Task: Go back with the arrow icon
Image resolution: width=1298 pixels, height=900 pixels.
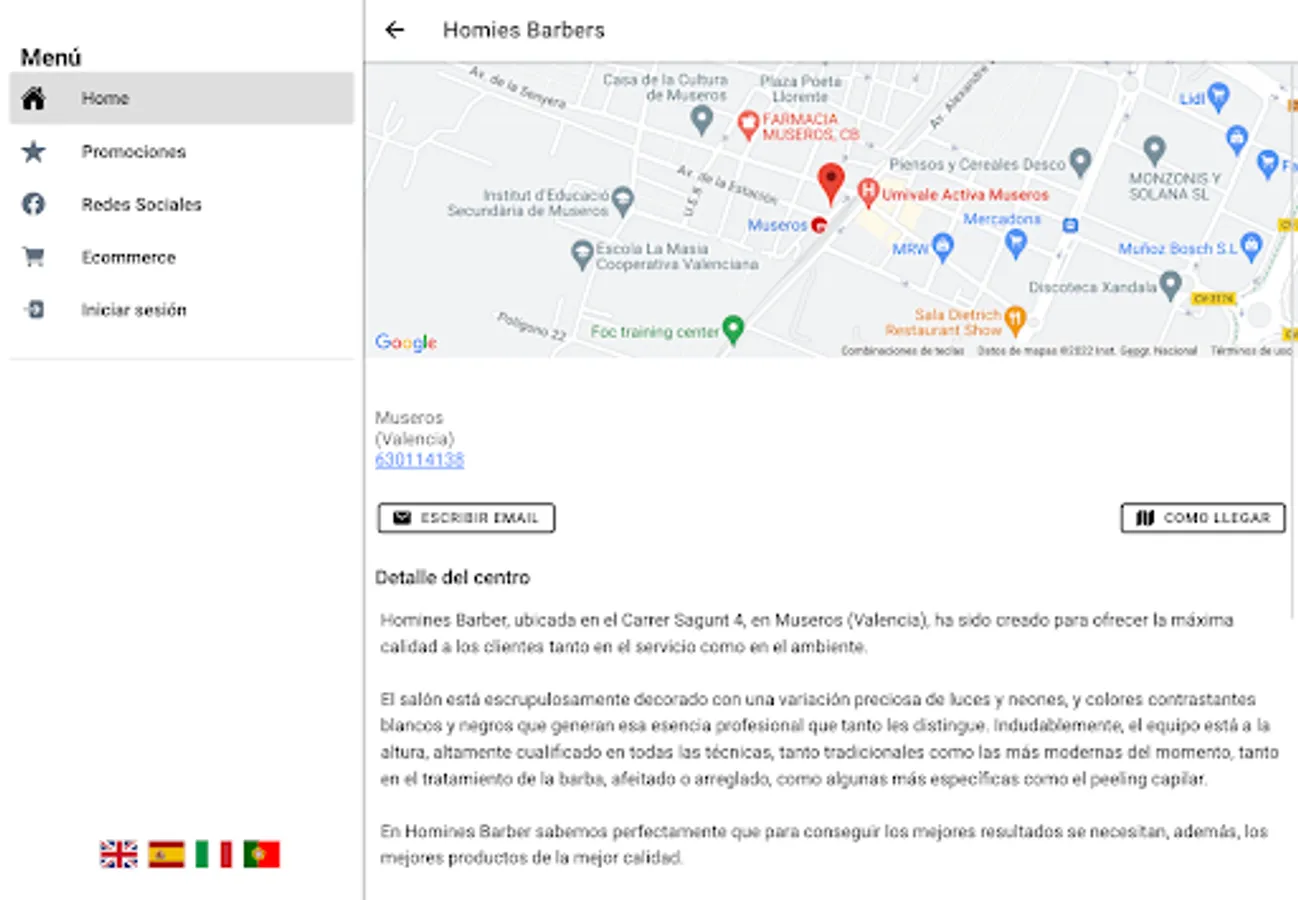Action: [x=394, y=30]
